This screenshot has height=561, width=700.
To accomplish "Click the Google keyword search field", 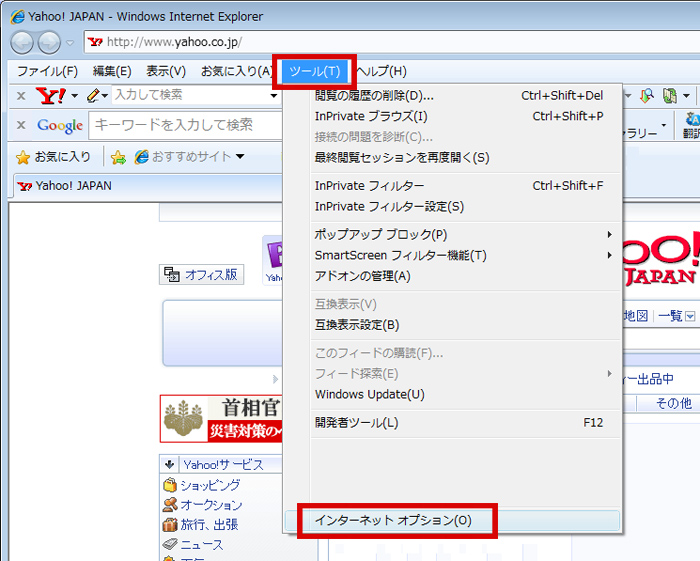I will (186, 125).
